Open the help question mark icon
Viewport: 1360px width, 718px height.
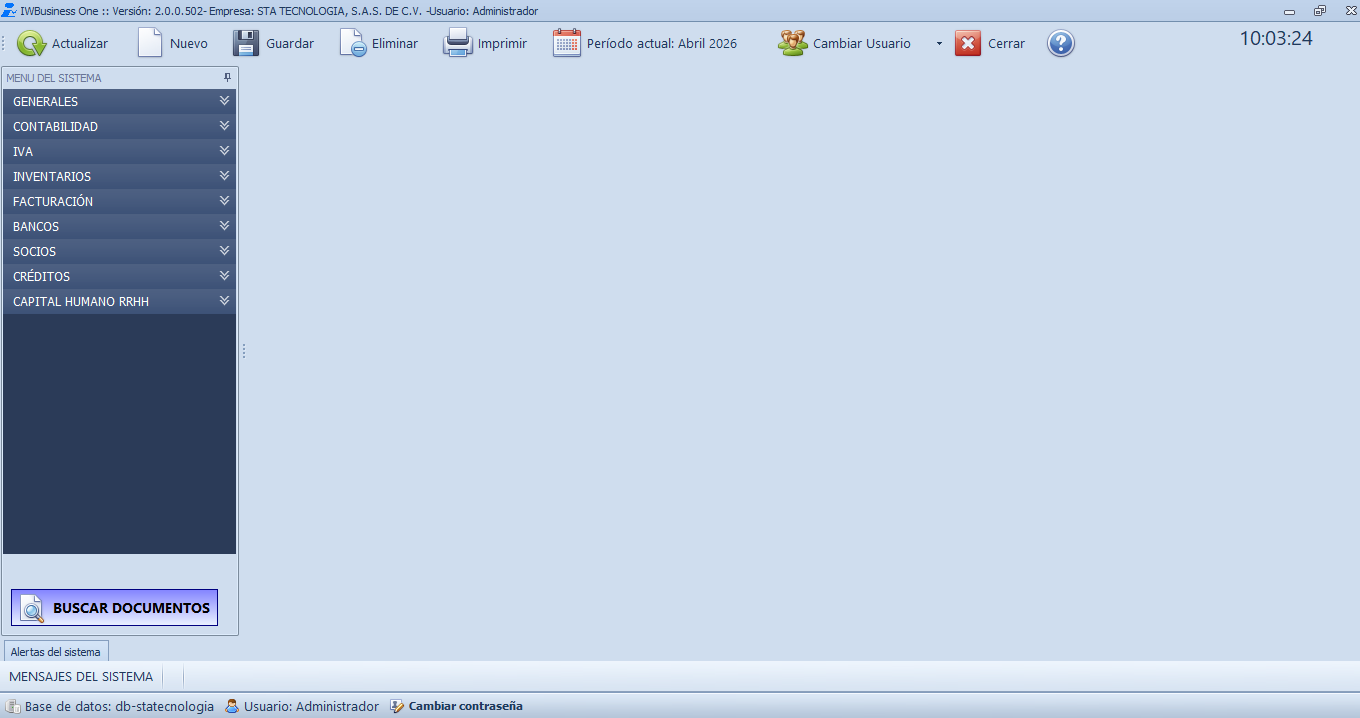1060,43
